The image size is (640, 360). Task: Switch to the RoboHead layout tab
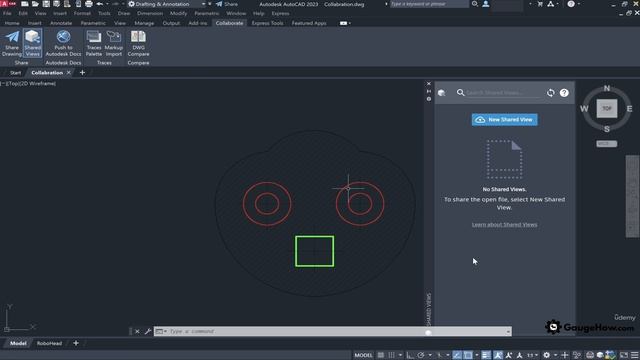tap(49, 343)
